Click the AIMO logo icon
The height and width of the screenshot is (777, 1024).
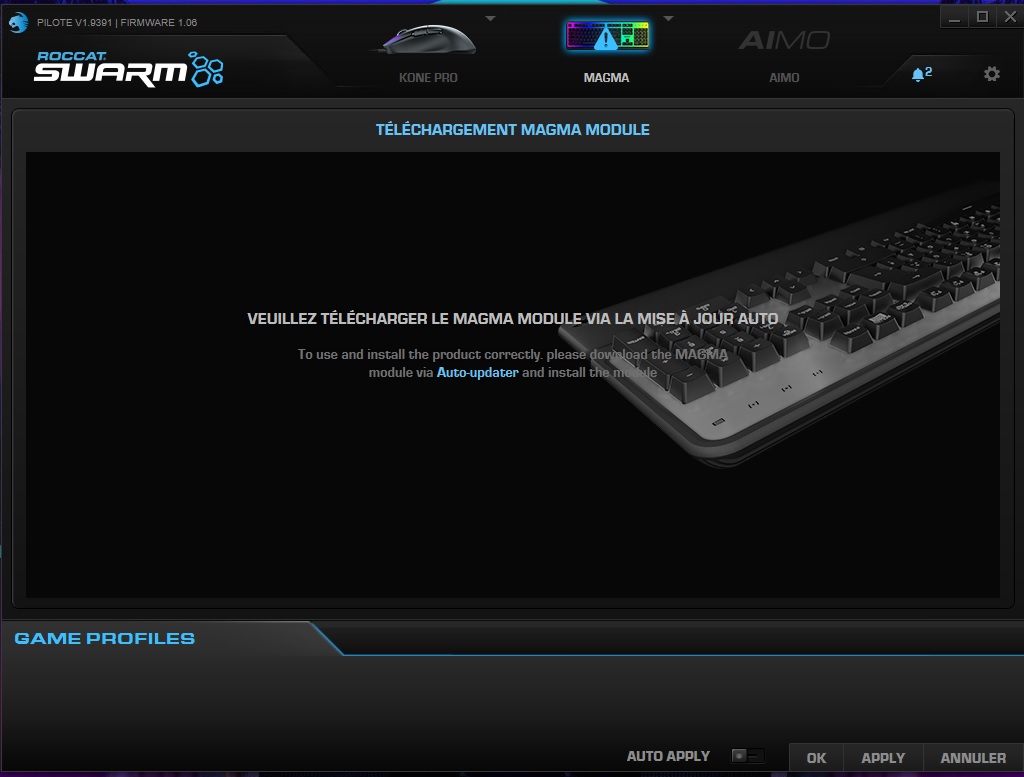(x=784, y=40)
